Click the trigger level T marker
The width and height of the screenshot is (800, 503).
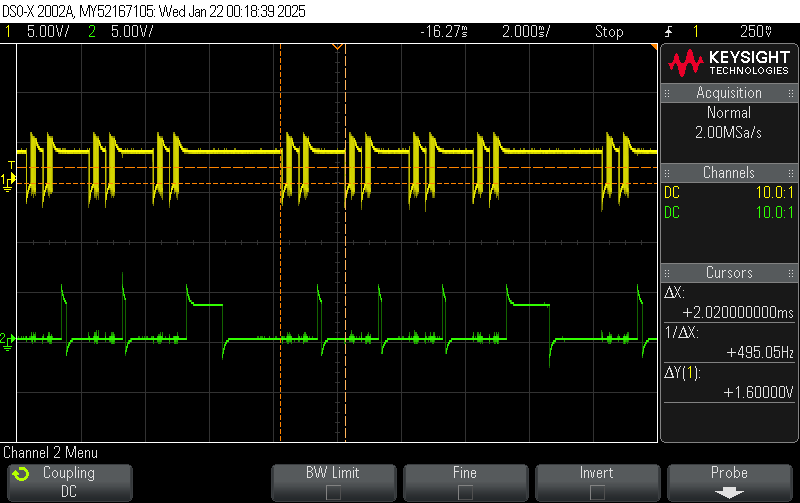(x=11, y=165)
